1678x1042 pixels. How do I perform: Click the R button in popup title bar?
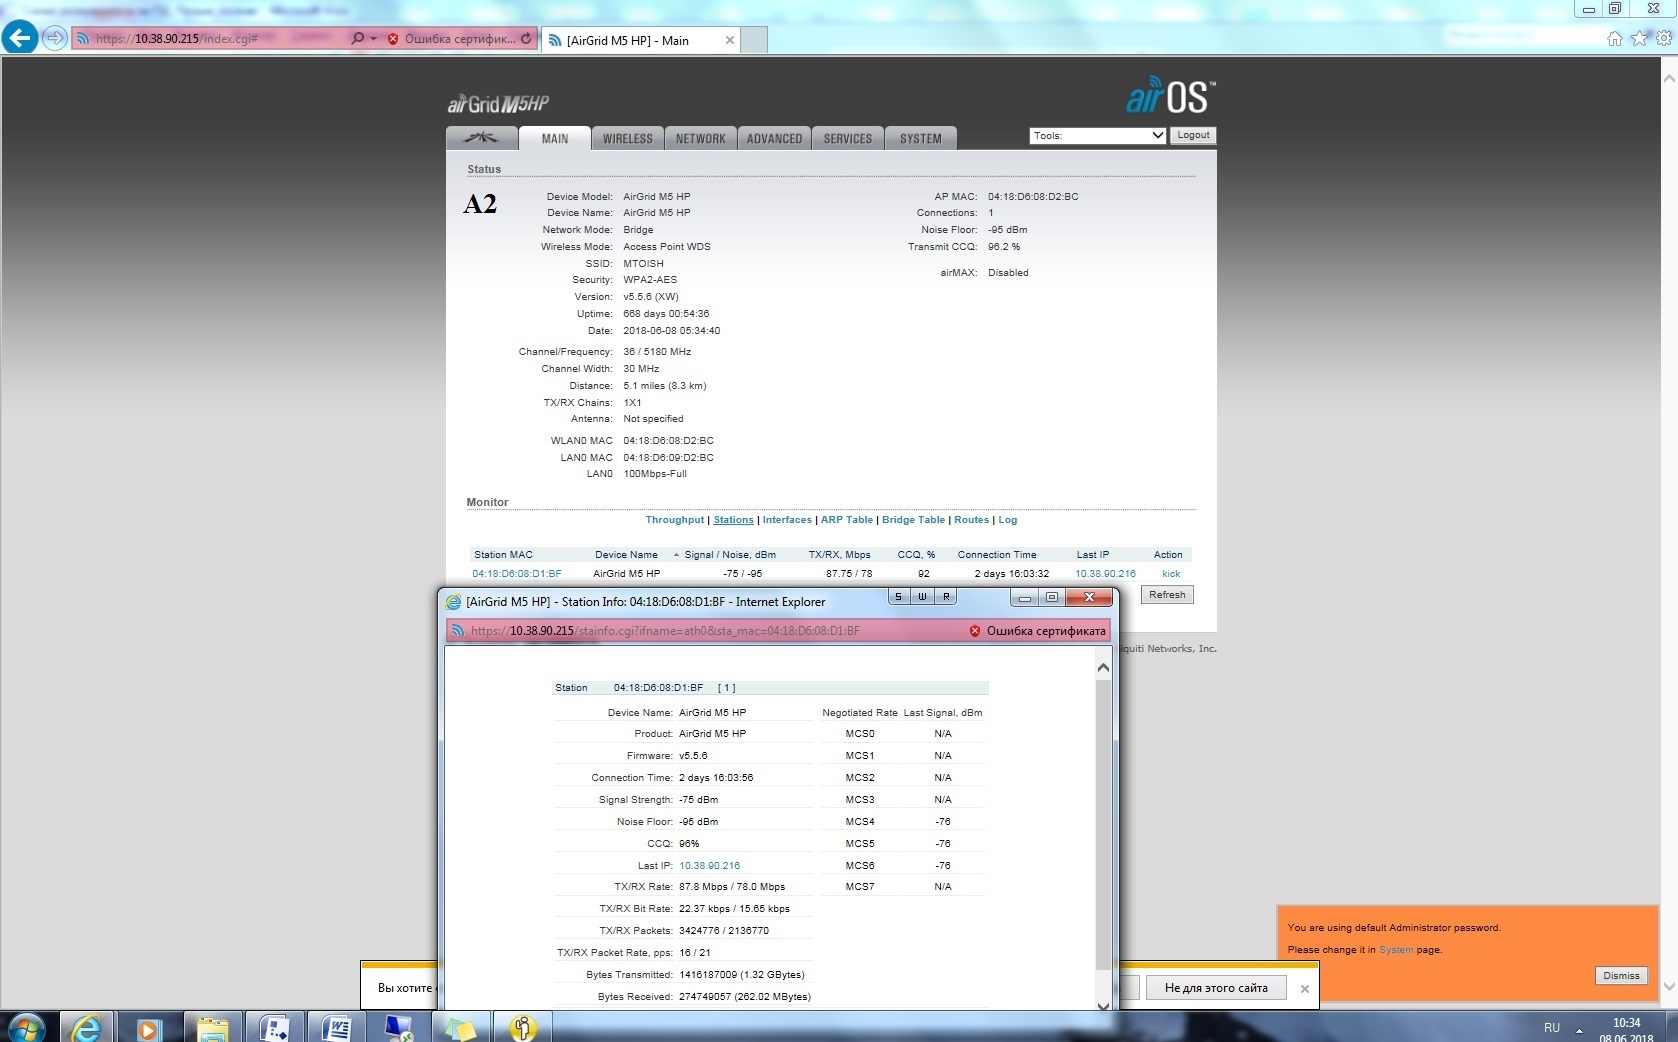(x=946, y=597)
